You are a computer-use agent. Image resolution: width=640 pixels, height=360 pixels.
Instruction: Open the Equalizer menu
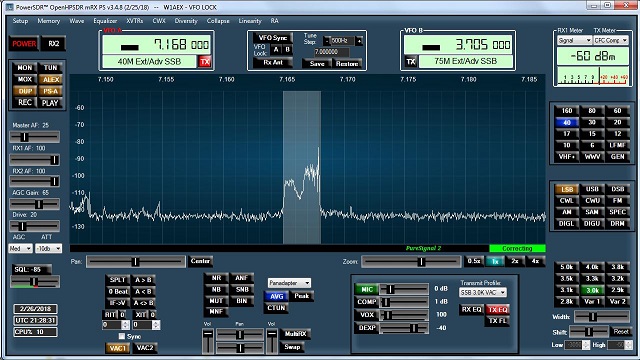105,21
